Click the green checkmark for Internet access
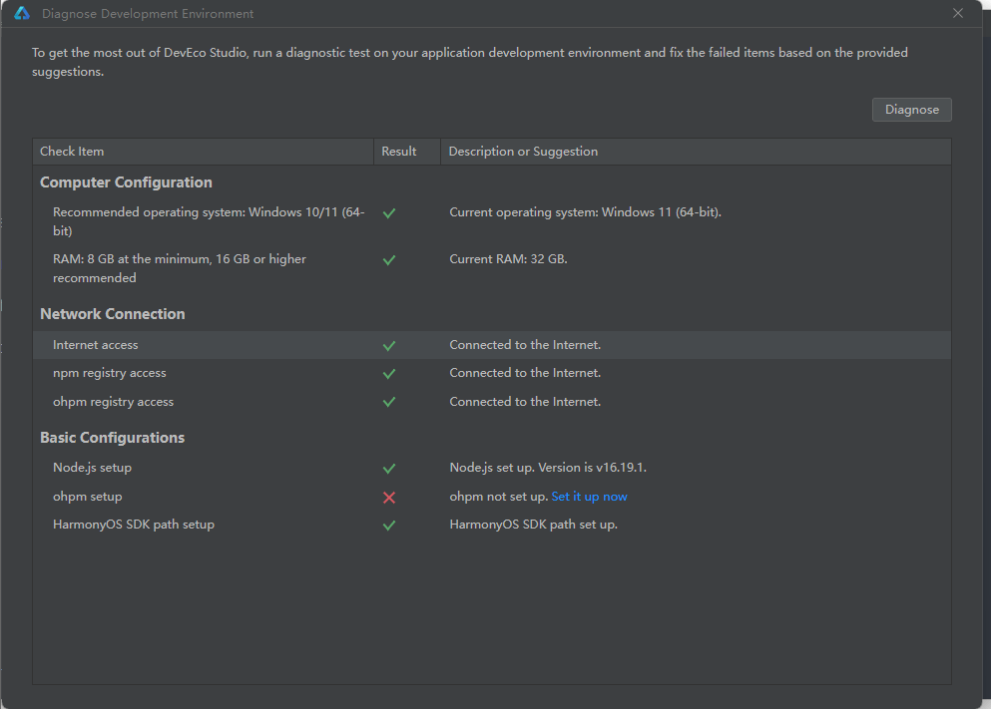Viewport: 991px width, 709px height. pos(389,346)
